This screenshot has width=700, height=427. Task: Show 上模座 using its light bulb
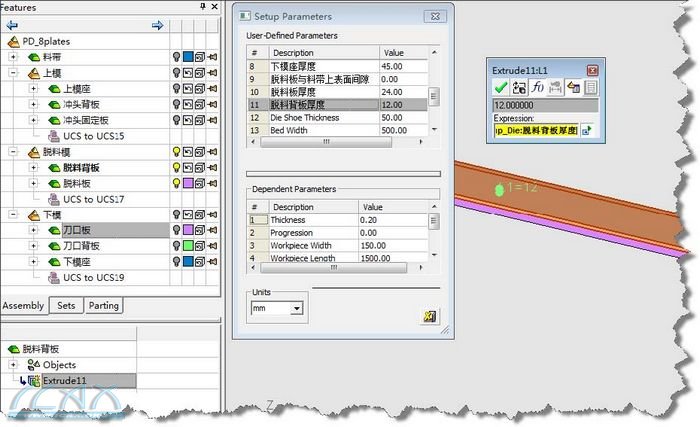coord(176,88)
